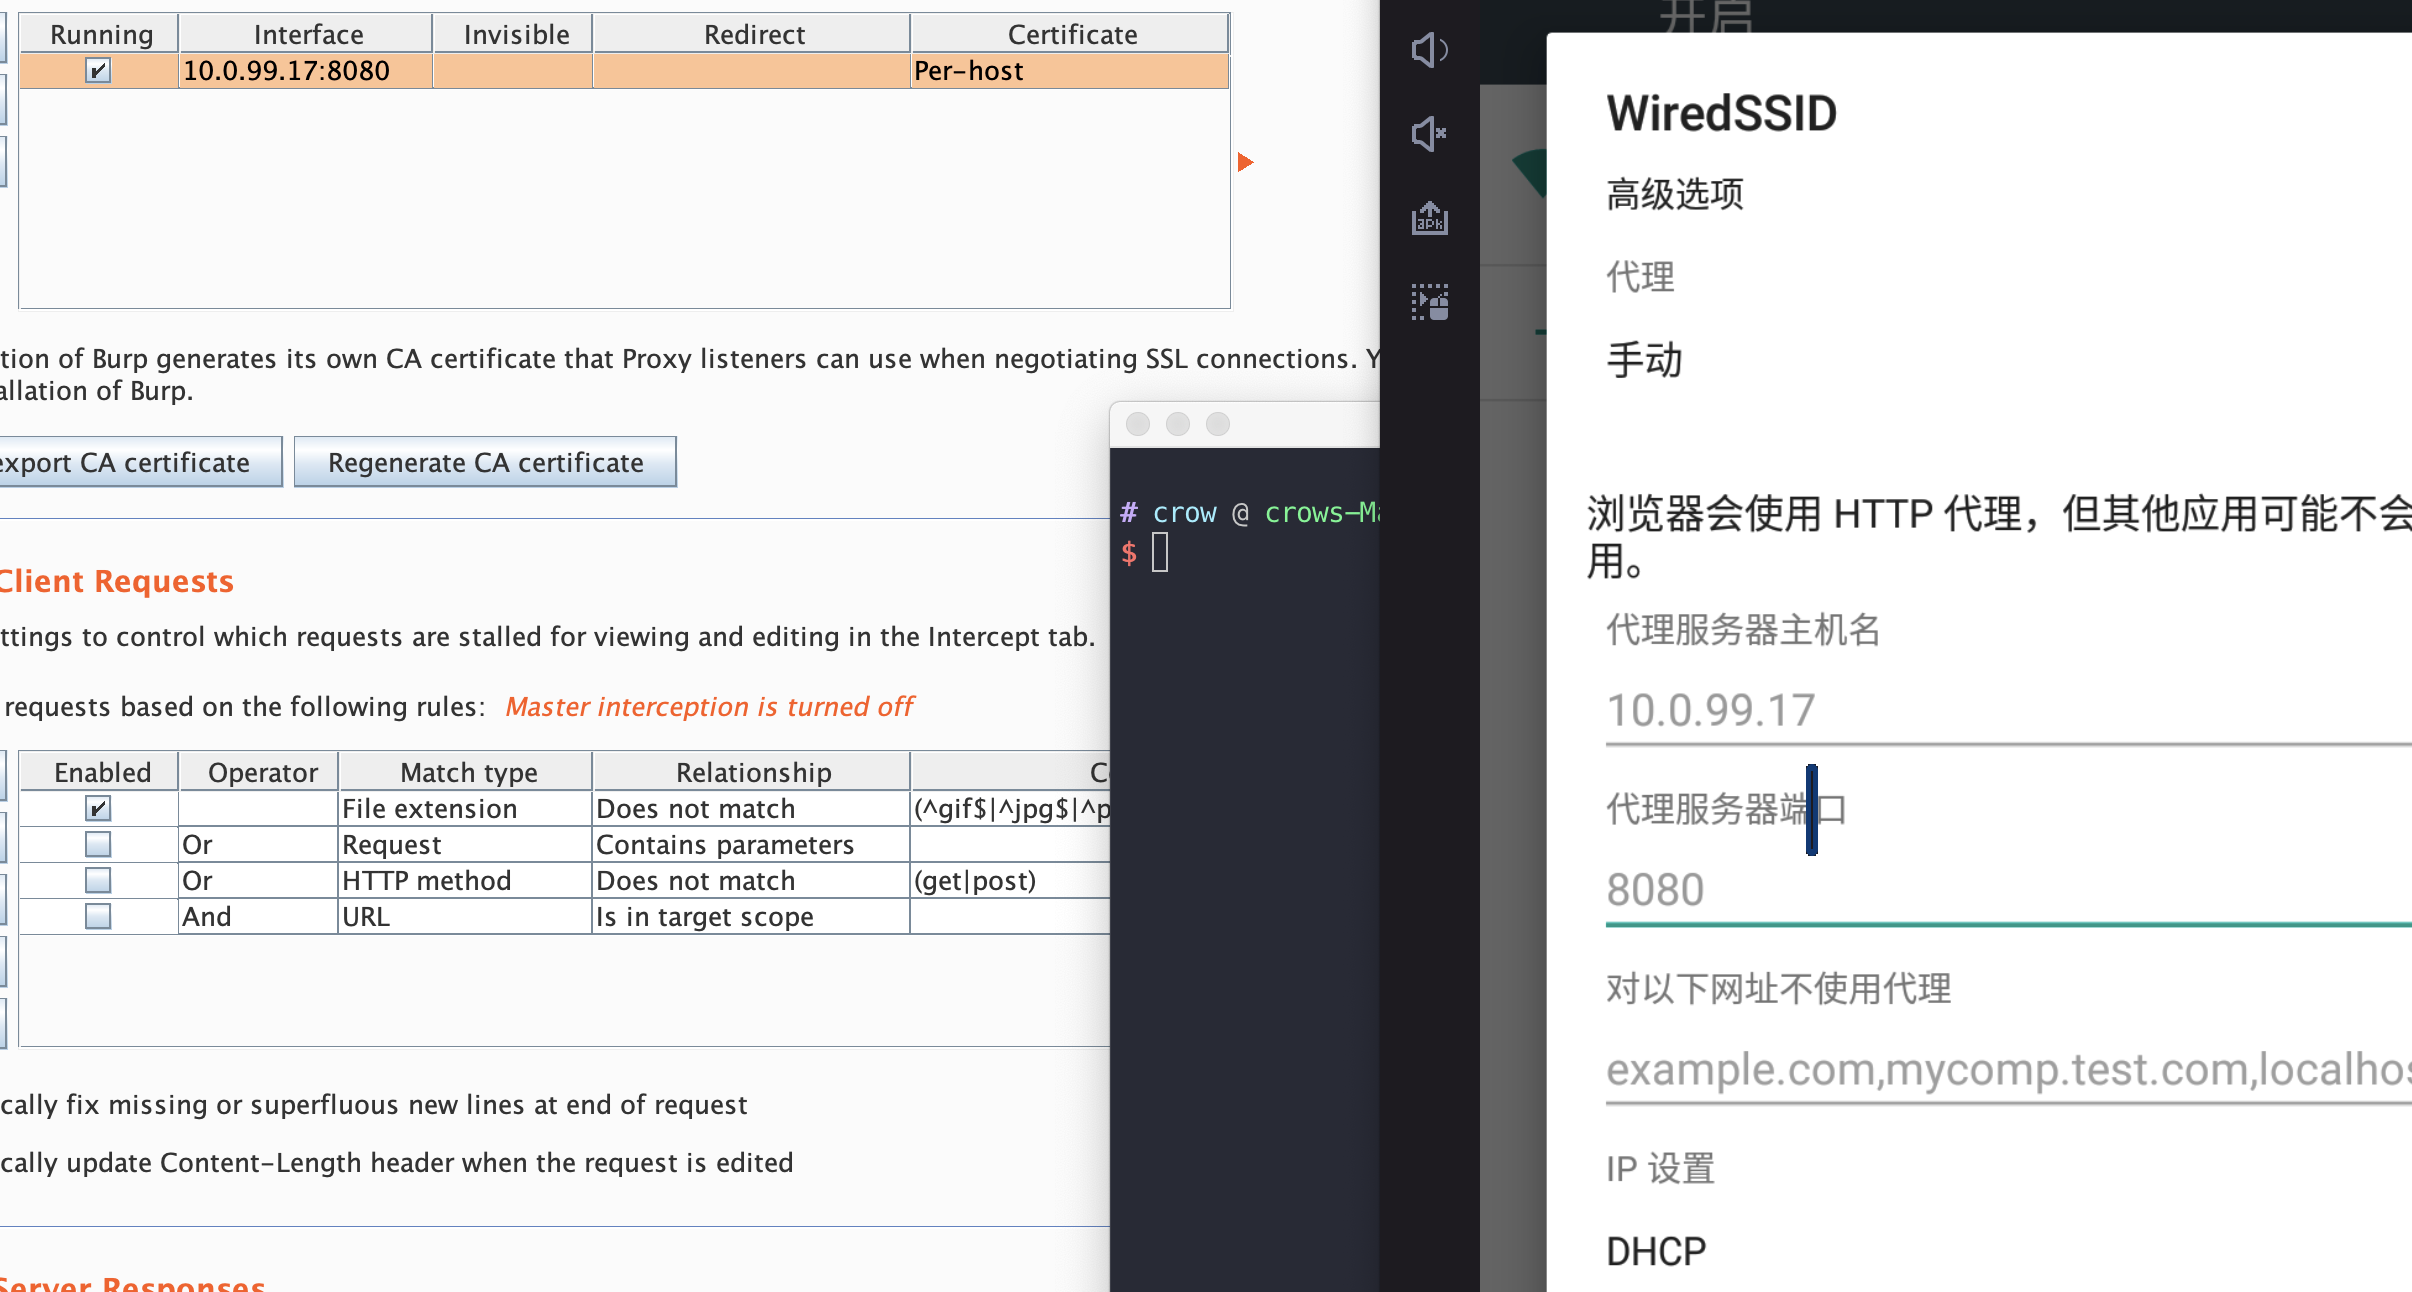Click the Match type column header
2412x1292 pixels.
point(467,772)
